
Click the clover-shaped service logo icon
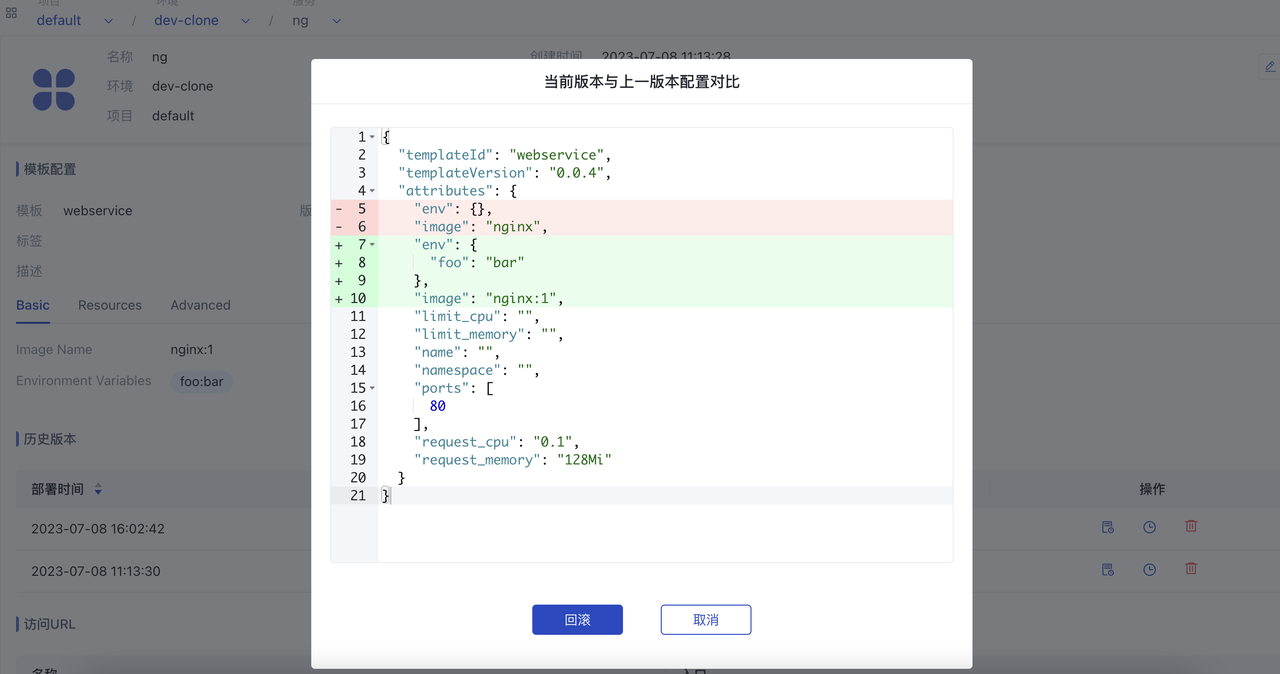54,89
